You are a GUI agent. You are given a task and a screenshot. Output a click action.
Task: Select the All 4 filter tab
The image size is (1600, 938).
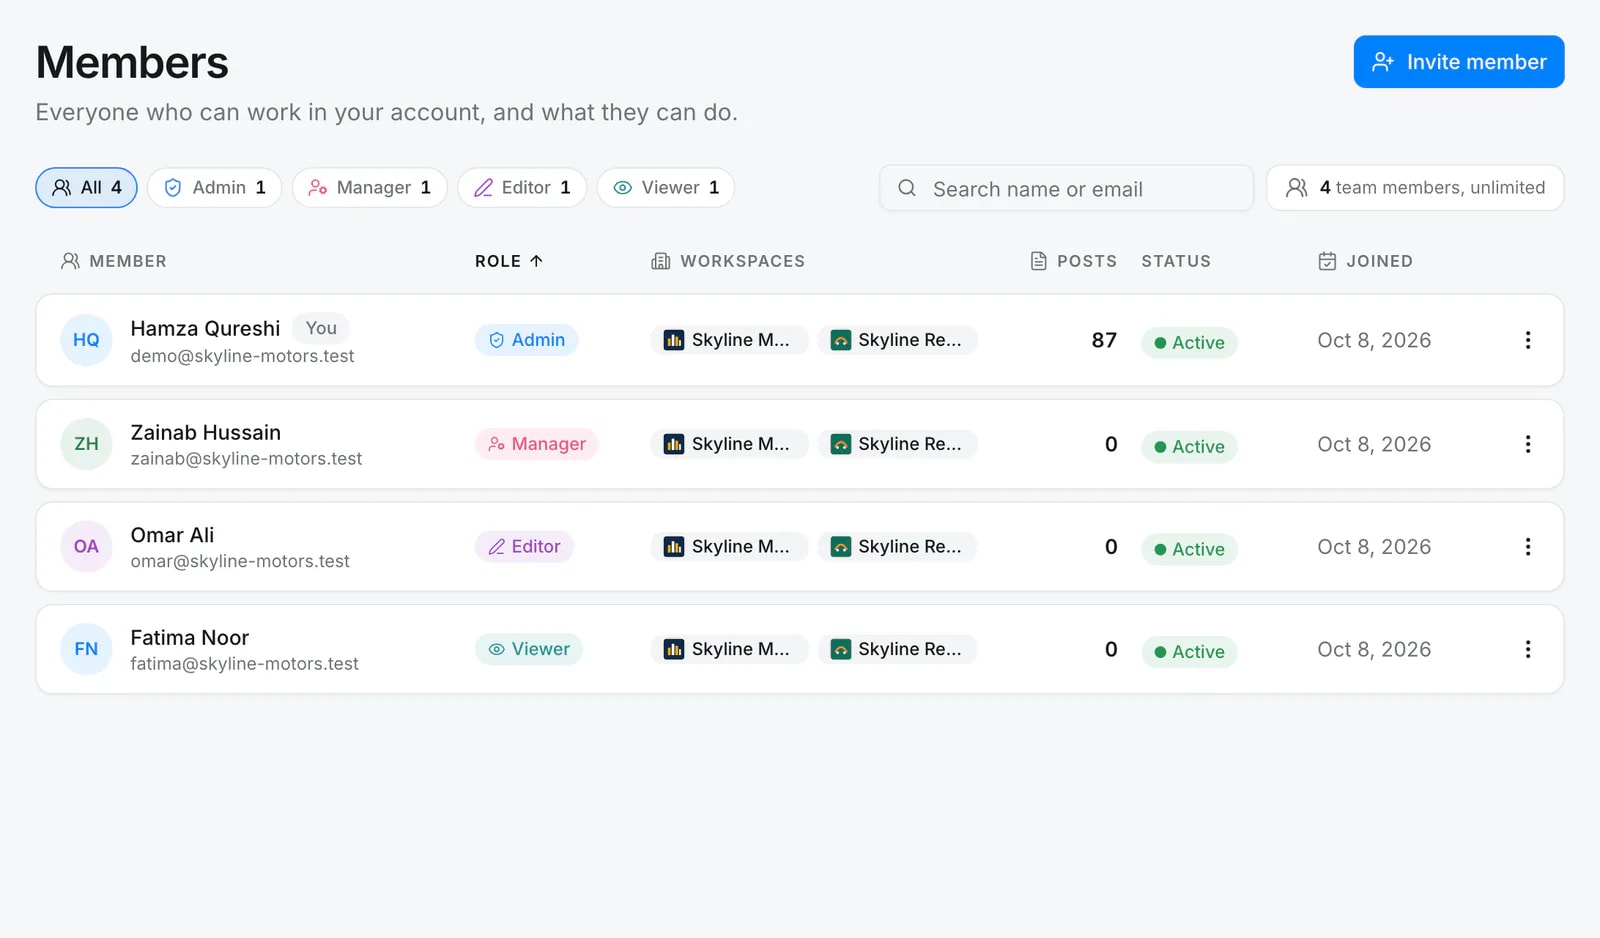tap(86, 188)
